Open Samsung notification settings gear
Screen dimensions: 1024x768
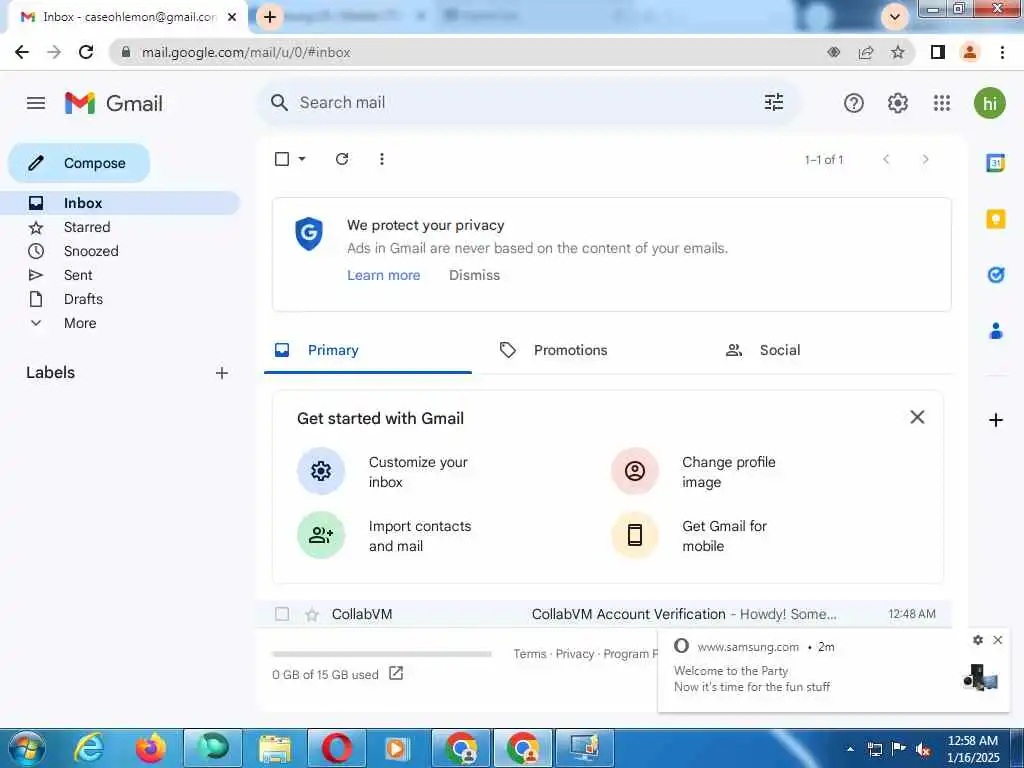point(978,640)
